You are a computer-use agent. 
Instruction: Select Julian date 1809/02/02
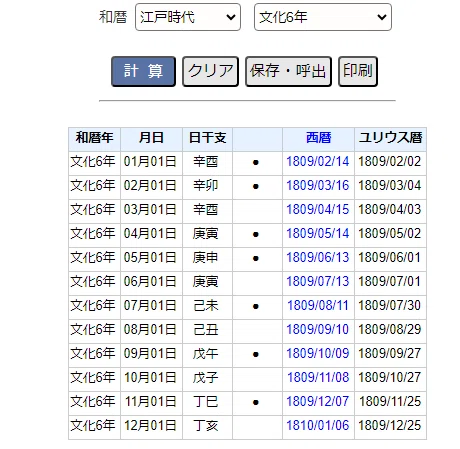tap(390, 162)
